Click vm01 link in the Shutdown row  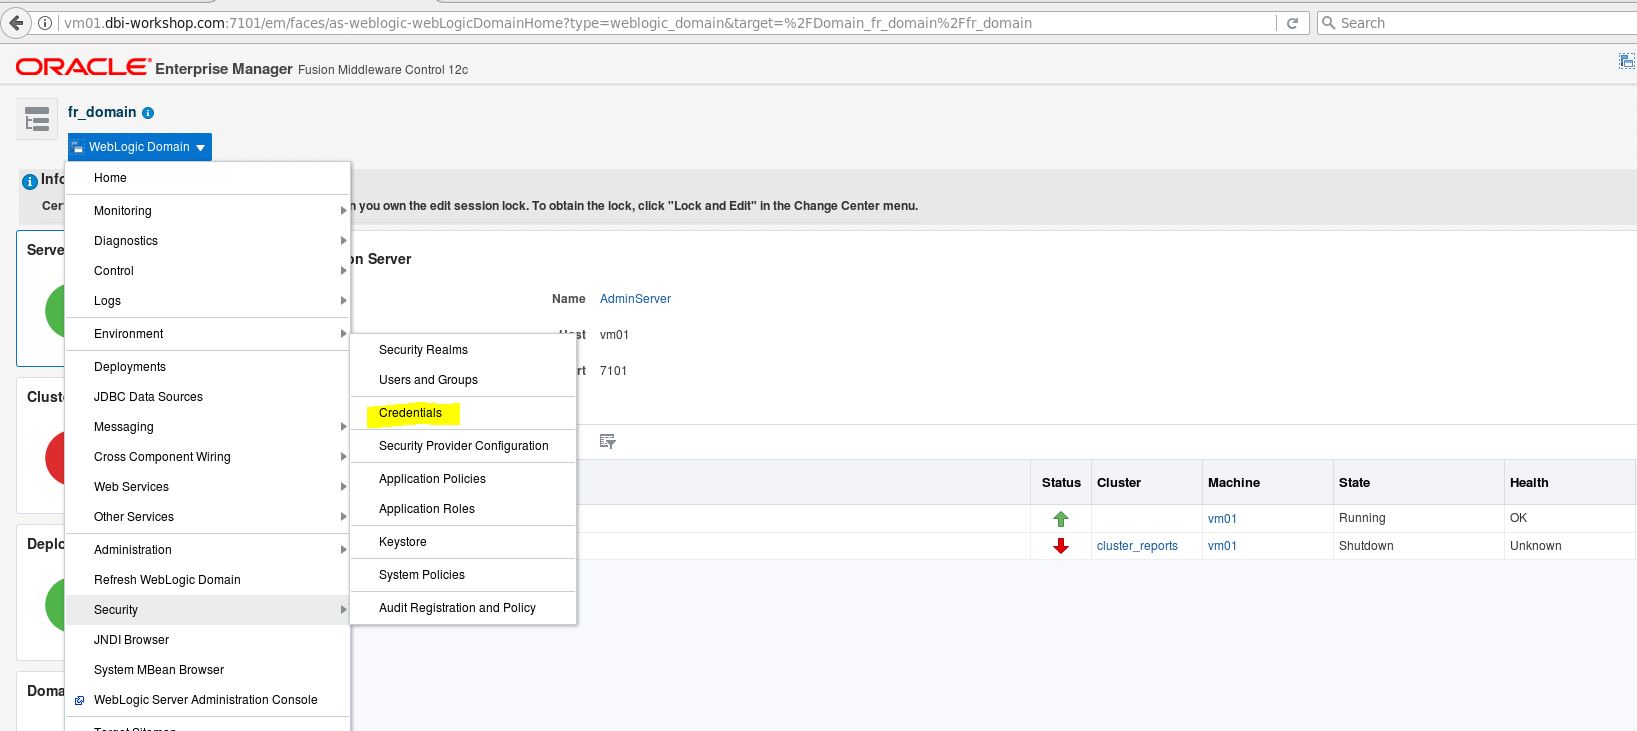pyautogui.click(x=1222, y=546)
